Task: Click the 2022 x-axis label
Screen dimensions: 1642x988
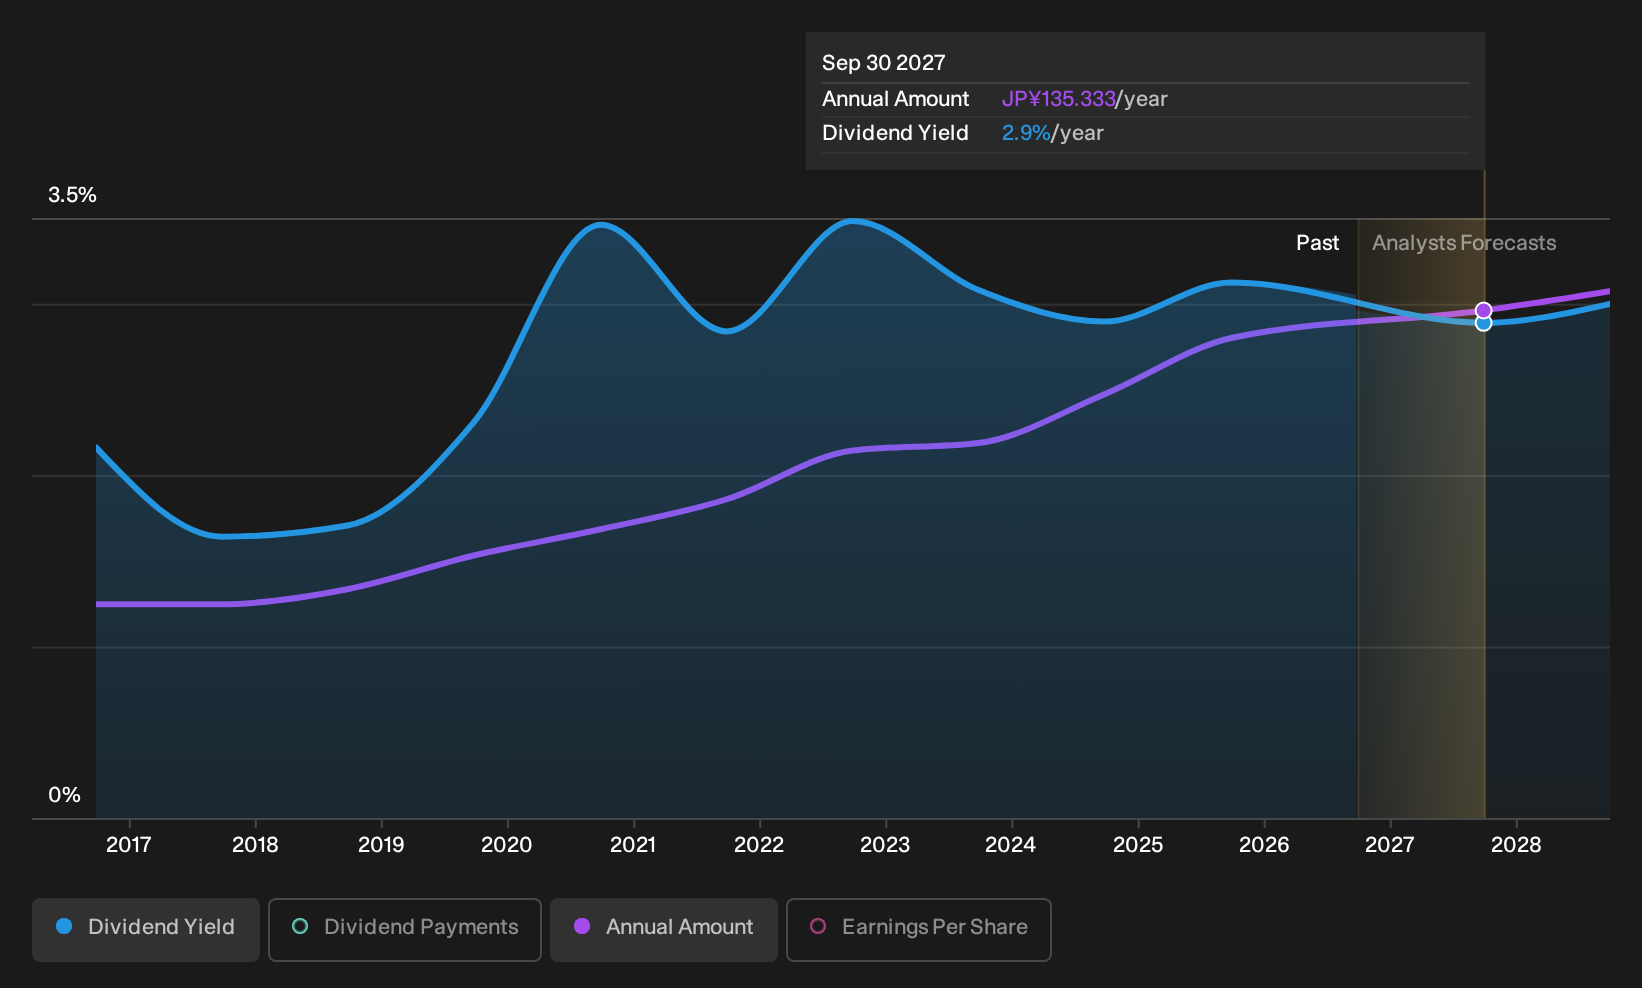Action: pyautogui.click(x=759, y=845)
